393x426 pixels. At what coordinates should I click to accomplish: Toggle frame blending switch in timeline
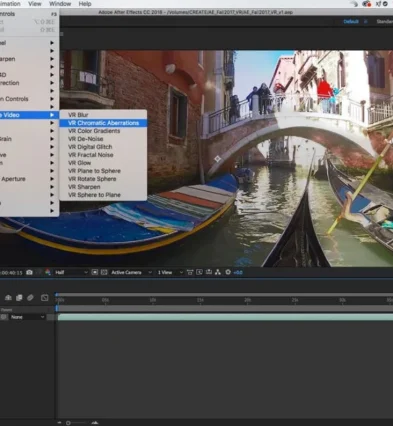19,298
